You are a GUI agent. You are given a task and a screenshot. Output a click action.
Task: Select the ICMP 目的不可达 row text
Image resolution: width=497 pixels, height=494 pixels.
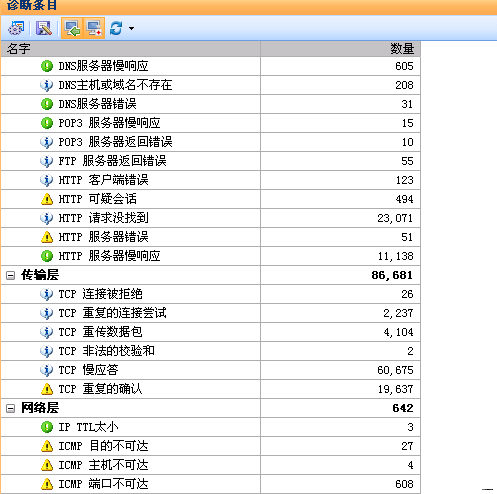pos(103,446)
